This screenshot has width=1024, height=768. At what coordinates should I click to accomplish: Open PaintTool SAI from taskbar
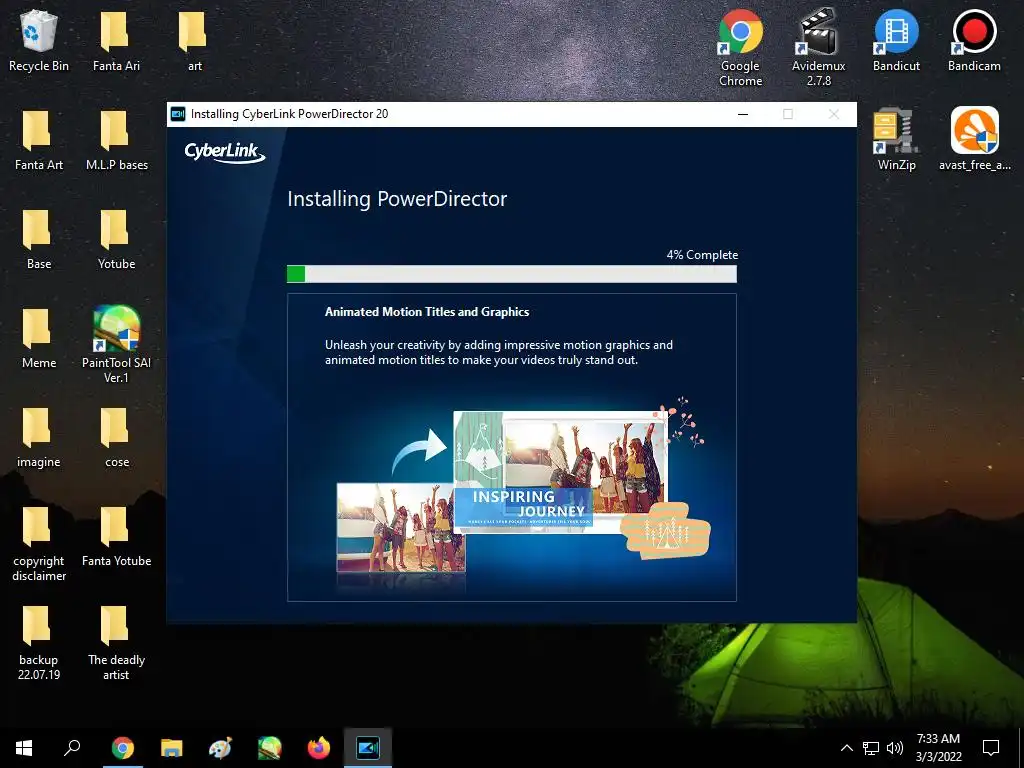(x=269, y=748)
